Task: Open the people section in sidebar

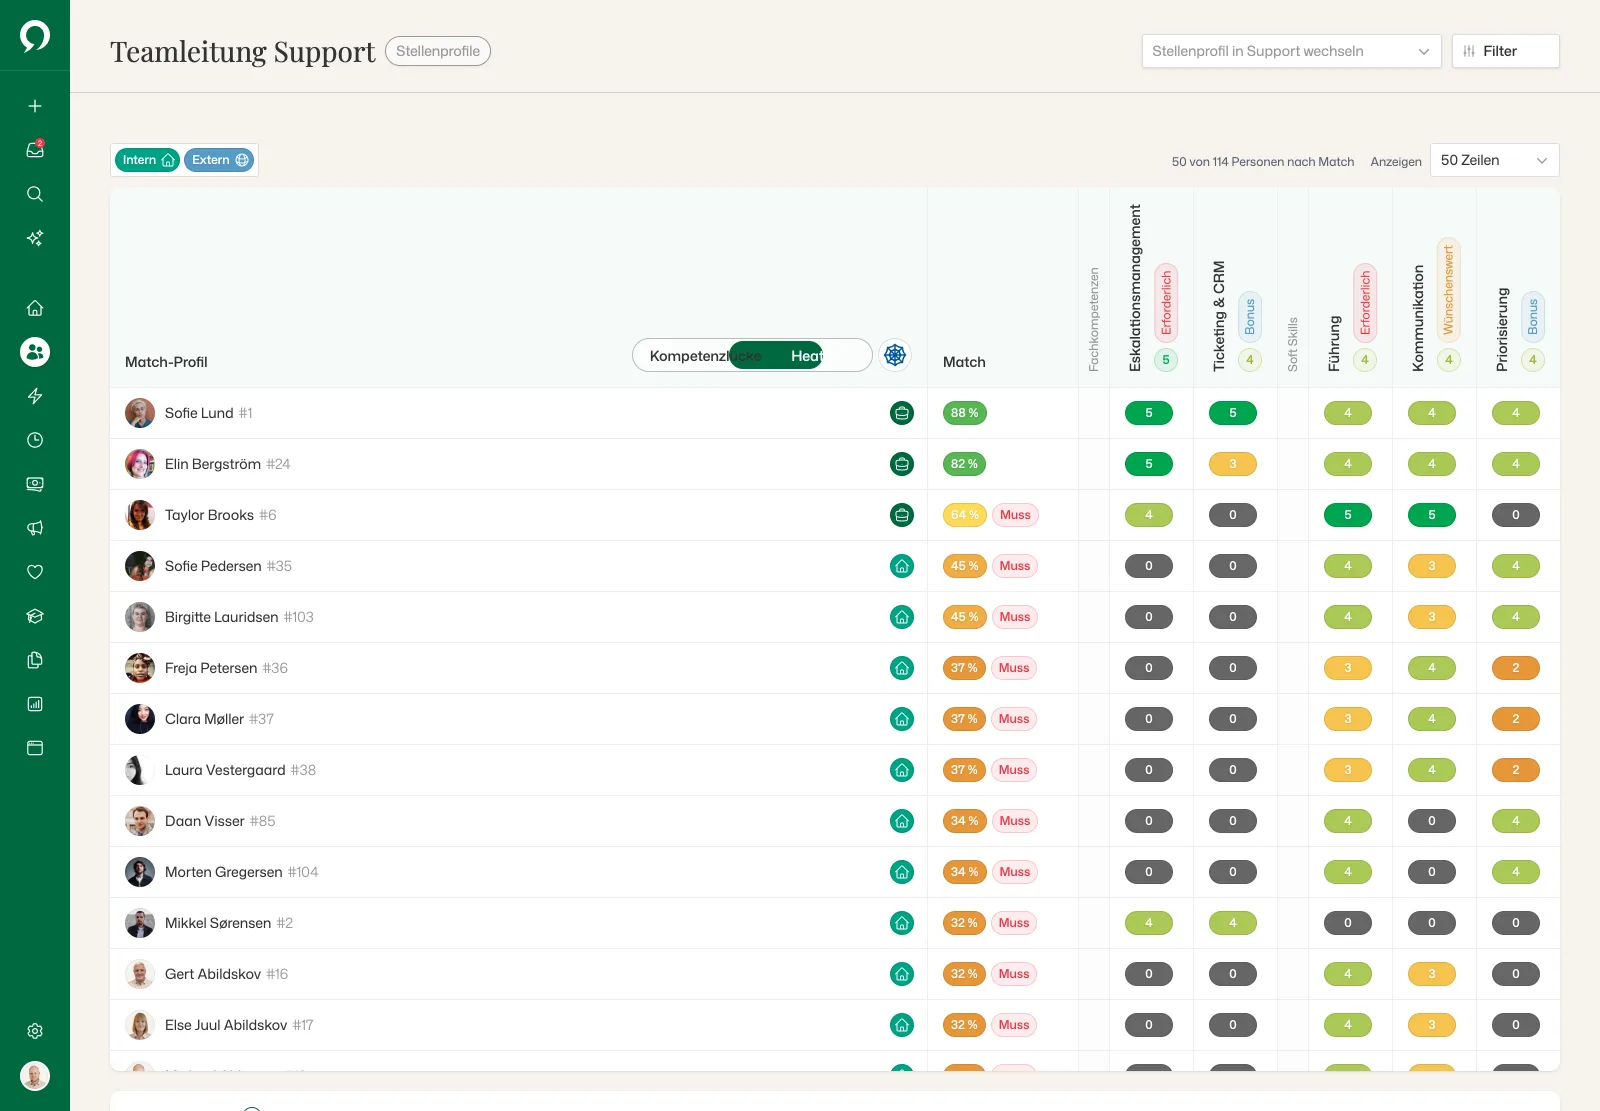Action: click(x=35, y=352)
